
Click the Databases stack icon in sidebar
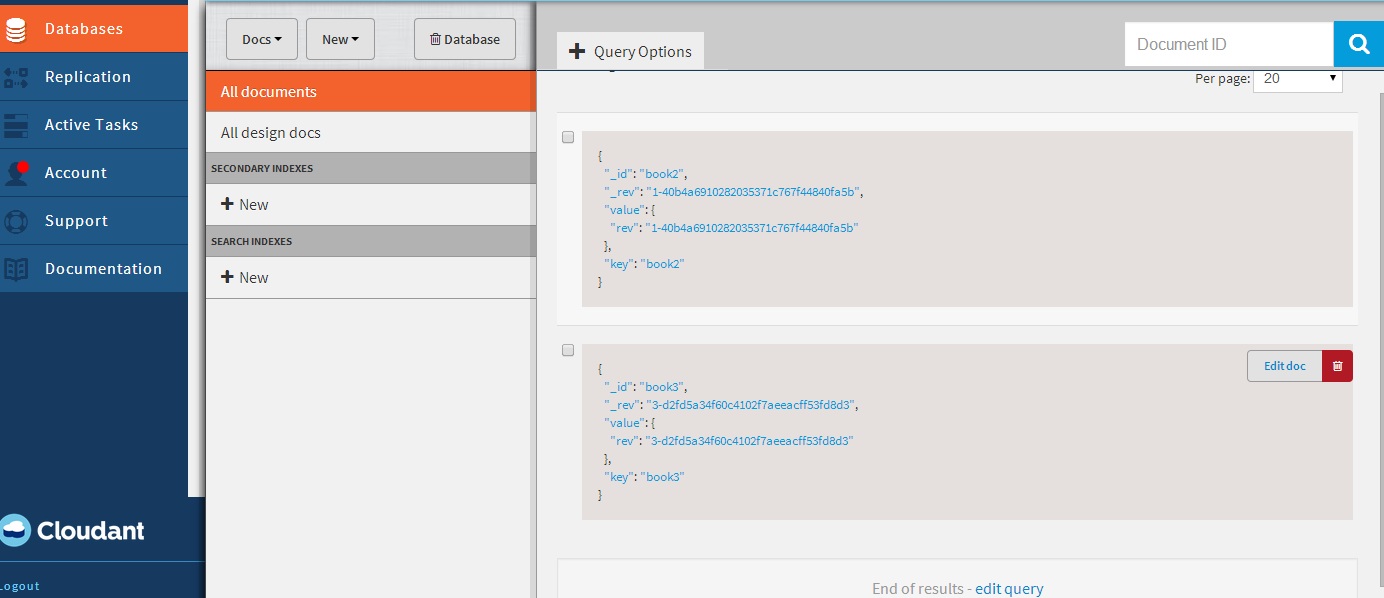point(16,29)
